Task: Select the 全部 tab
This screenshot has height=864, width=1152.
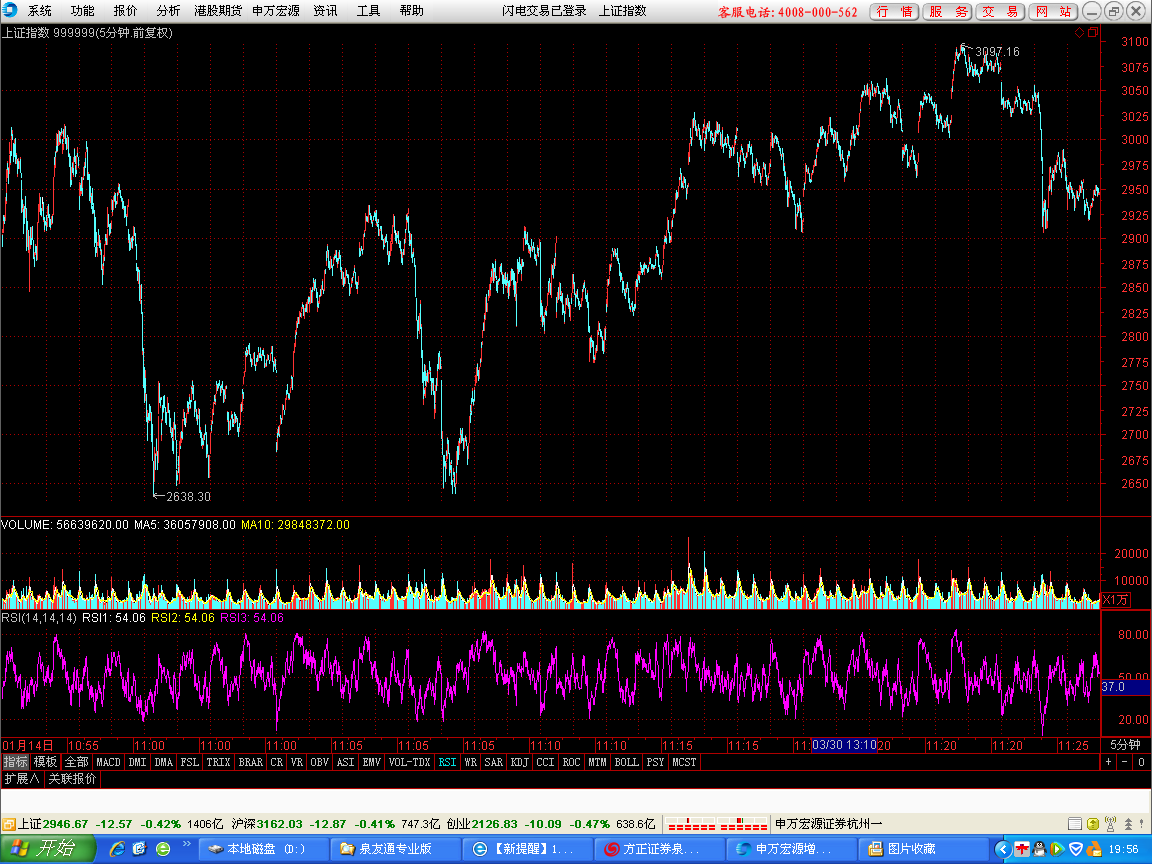Action: tap(76, 762)
